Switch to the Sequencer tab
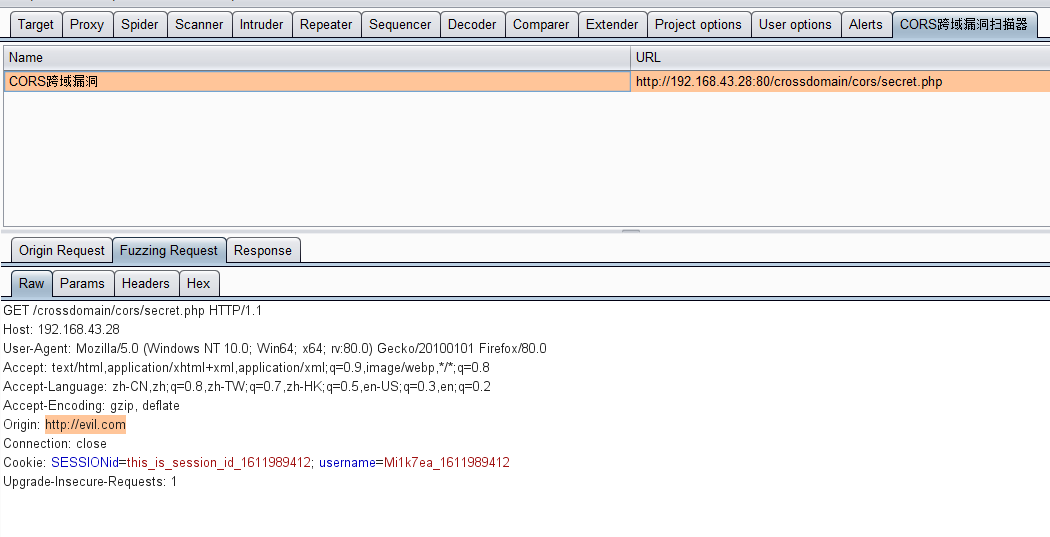This screenshot has height=537, width=1050. (400, 24)
